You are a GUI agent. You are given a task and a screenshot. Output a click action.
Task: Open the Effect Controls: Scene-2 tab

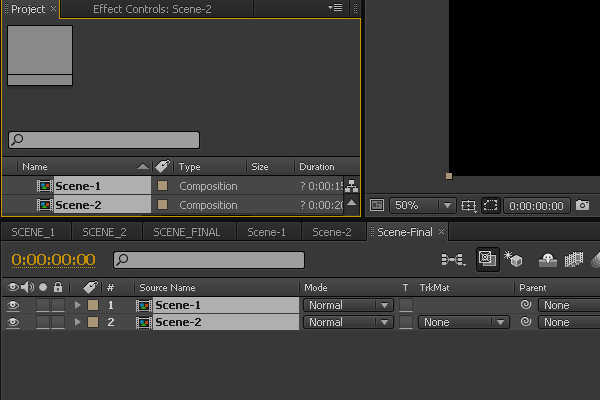152,9
